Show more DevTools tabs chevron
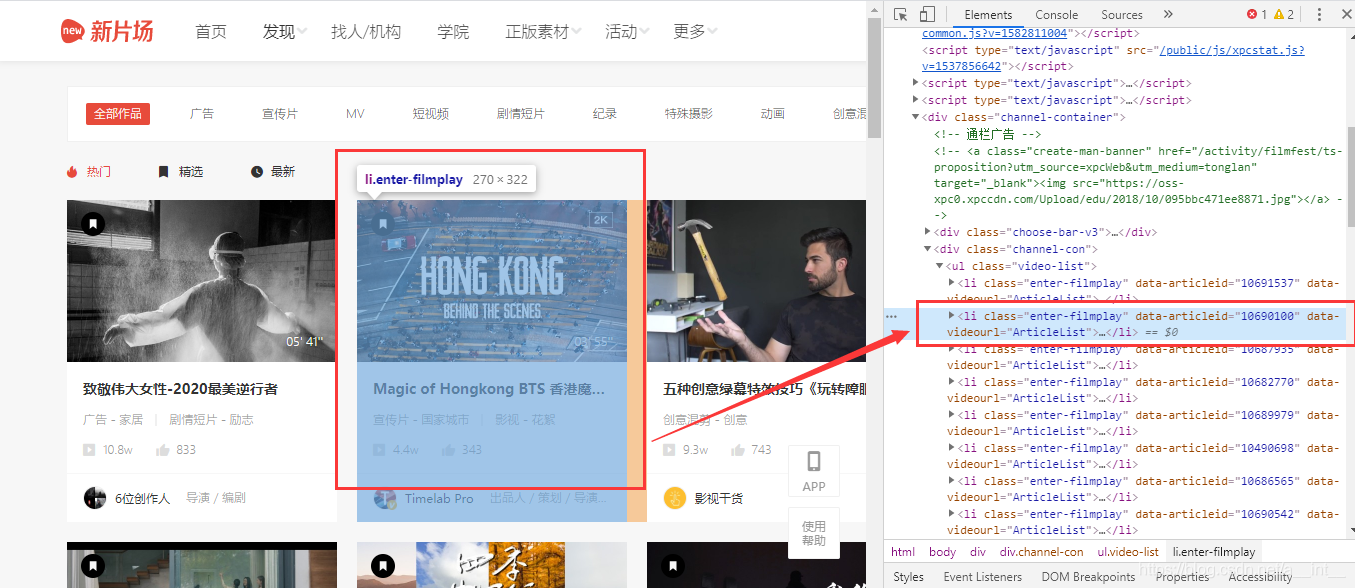 click(x=1168, y=14)
